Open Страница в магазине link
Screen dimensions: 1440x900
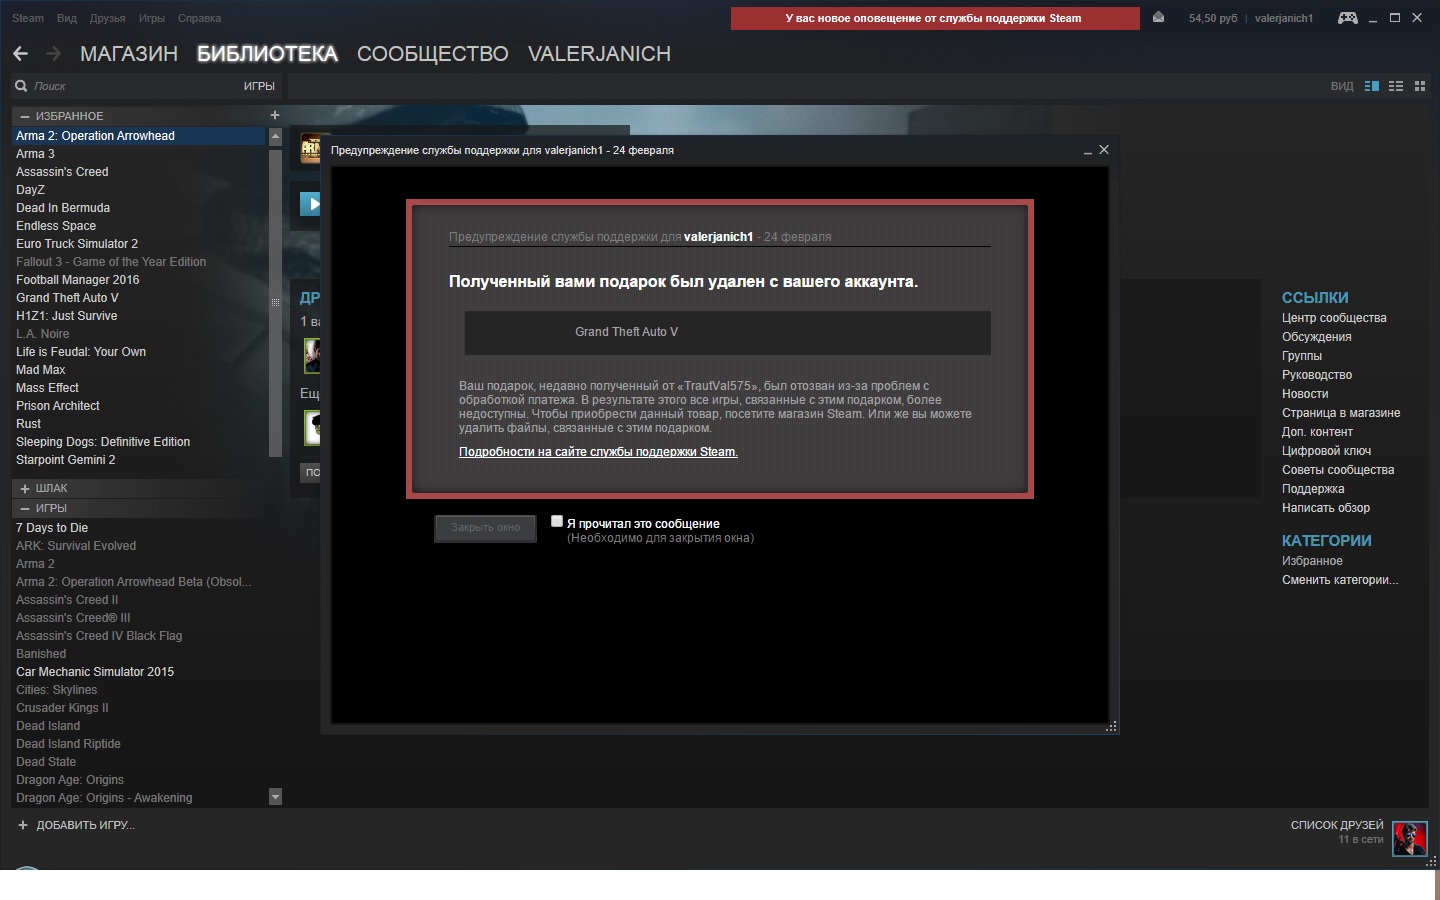click(1341, 413)
